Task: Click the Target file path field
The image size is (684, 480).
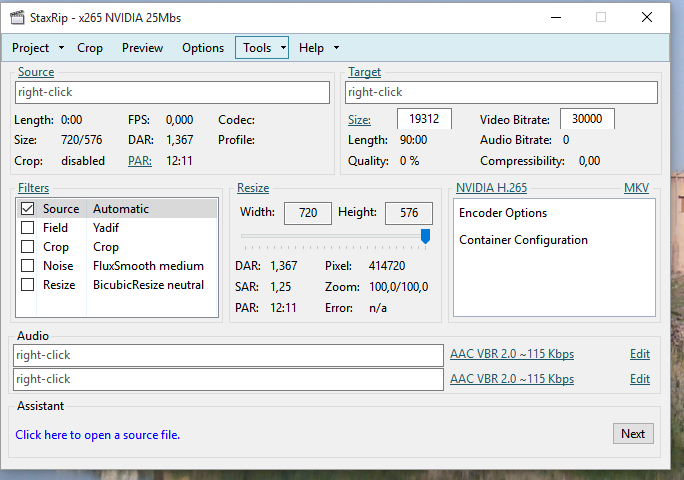Action: [x=501, y=93]
